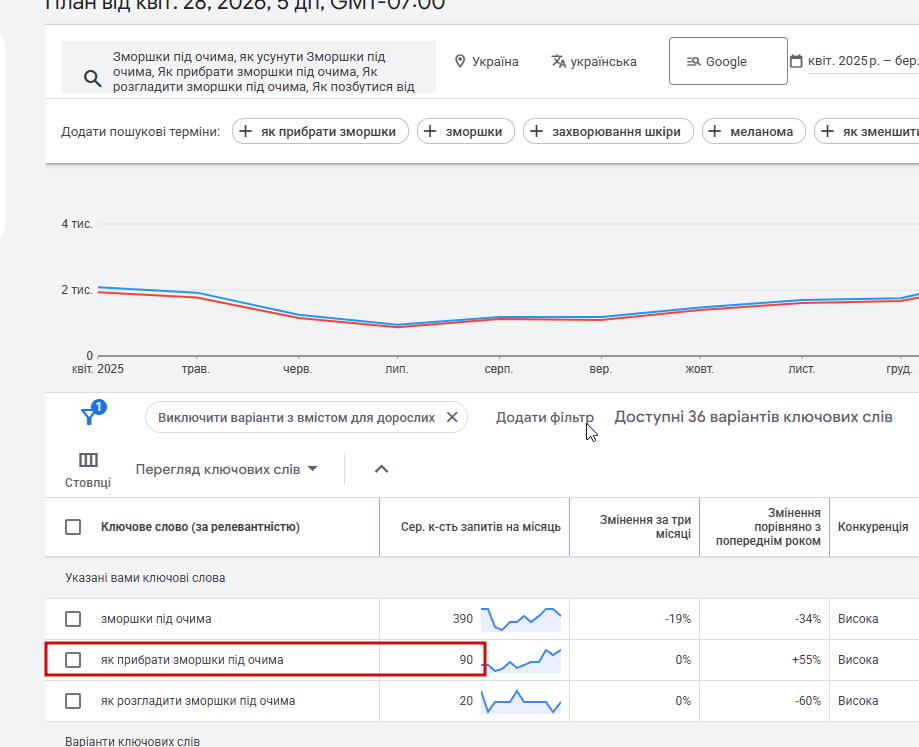Image resolution: width=919 pixels, height=747 pixels.
Task: Open the filter funnel icon
Action: pyautogui.click(x=89, y=417)
